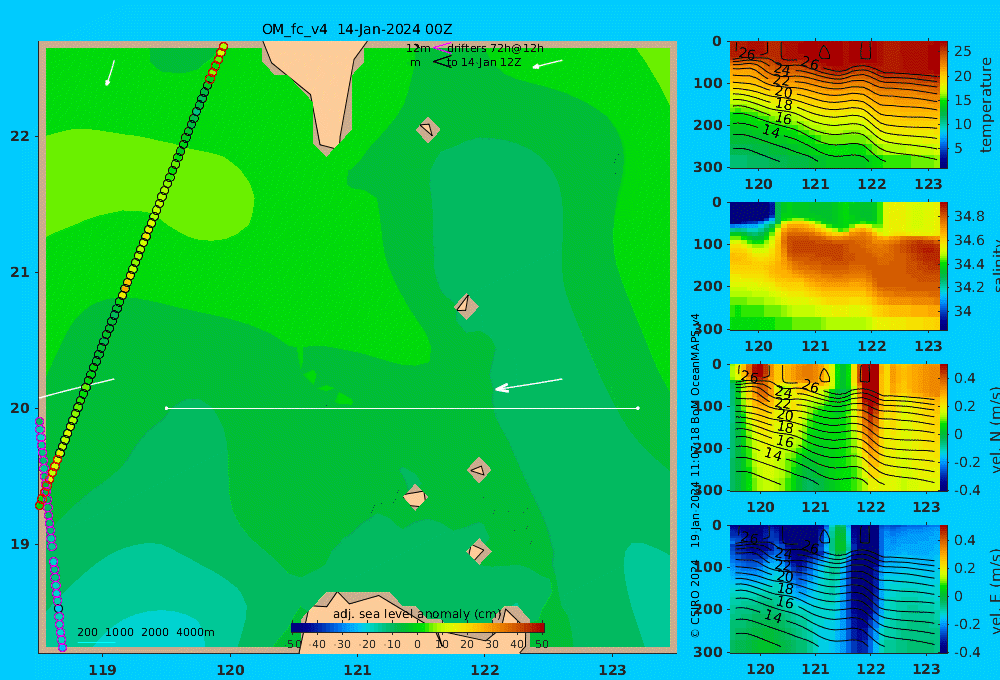
Task: Click the latitude label 22 on the main map
Action: coord(19,136)
